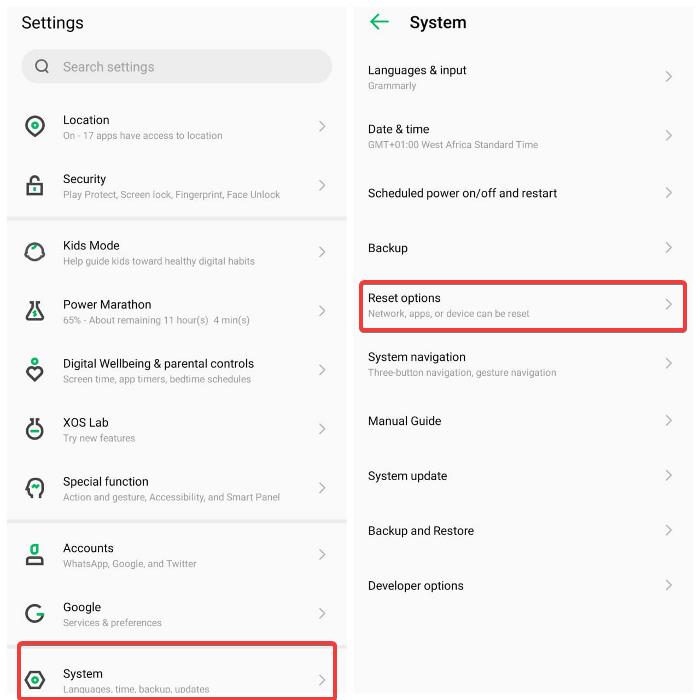Select the System update option
Image resolution: width=700 pixels, height=700 pixels.
[407, 476]
